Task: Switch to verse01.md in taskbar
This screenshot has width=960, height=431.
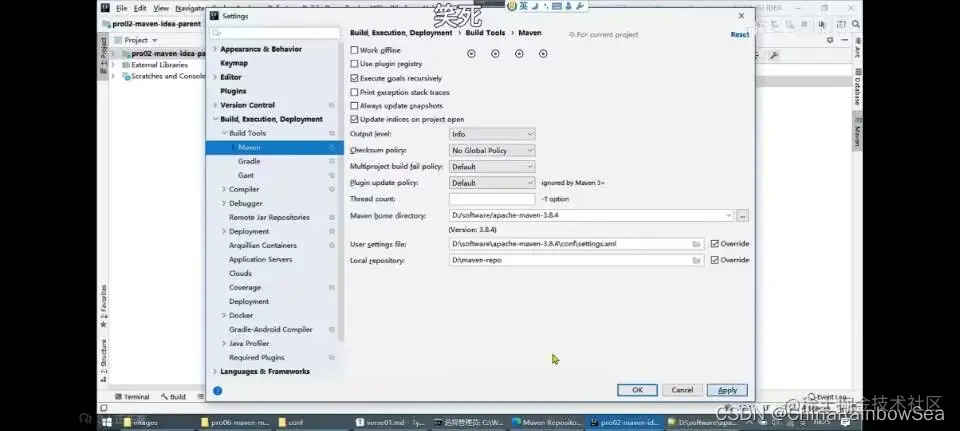Action: coord(390,422)
